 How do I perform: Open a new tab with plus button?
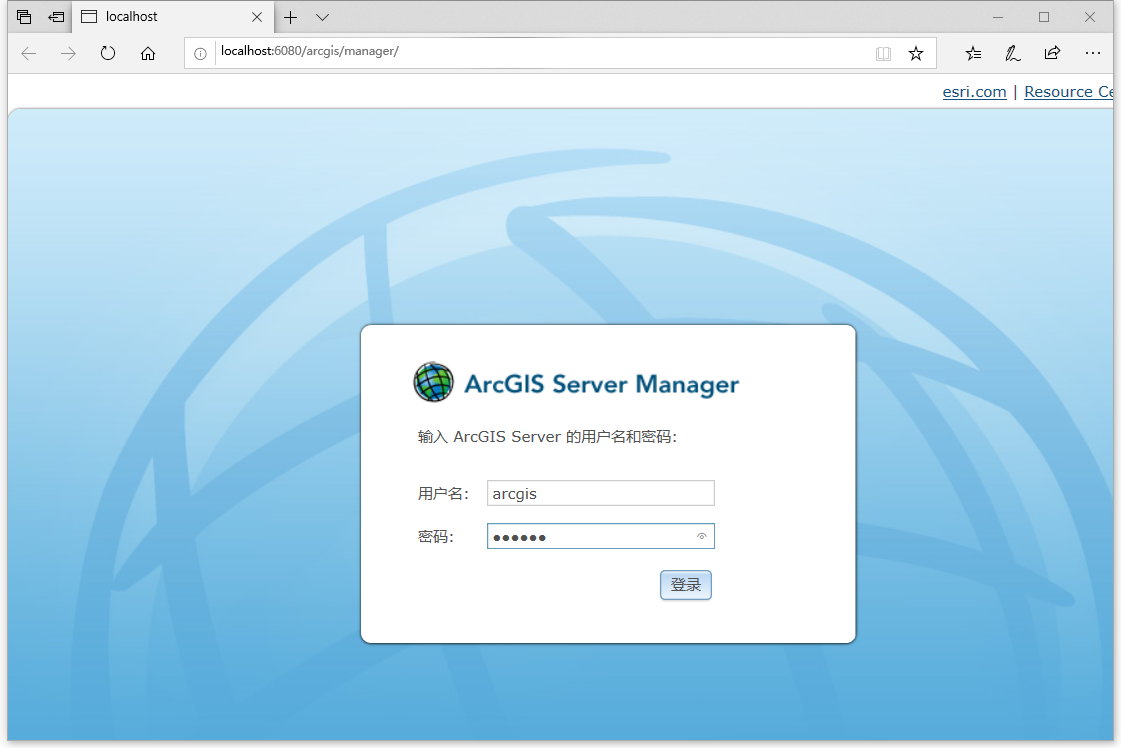pos(290,17)
